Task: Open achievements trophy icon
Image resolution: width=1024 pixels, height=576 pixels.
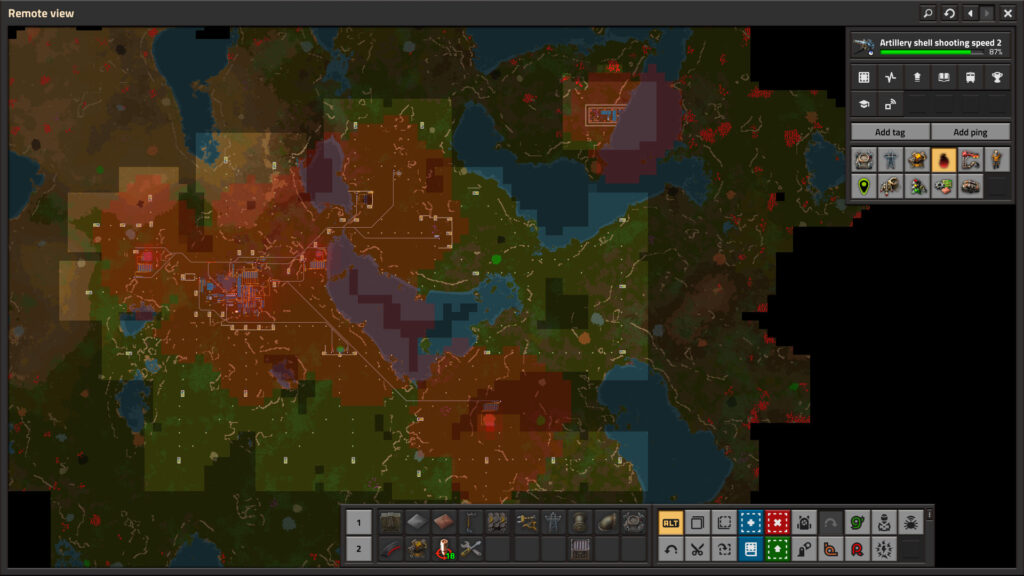Action: click(997, 78)
